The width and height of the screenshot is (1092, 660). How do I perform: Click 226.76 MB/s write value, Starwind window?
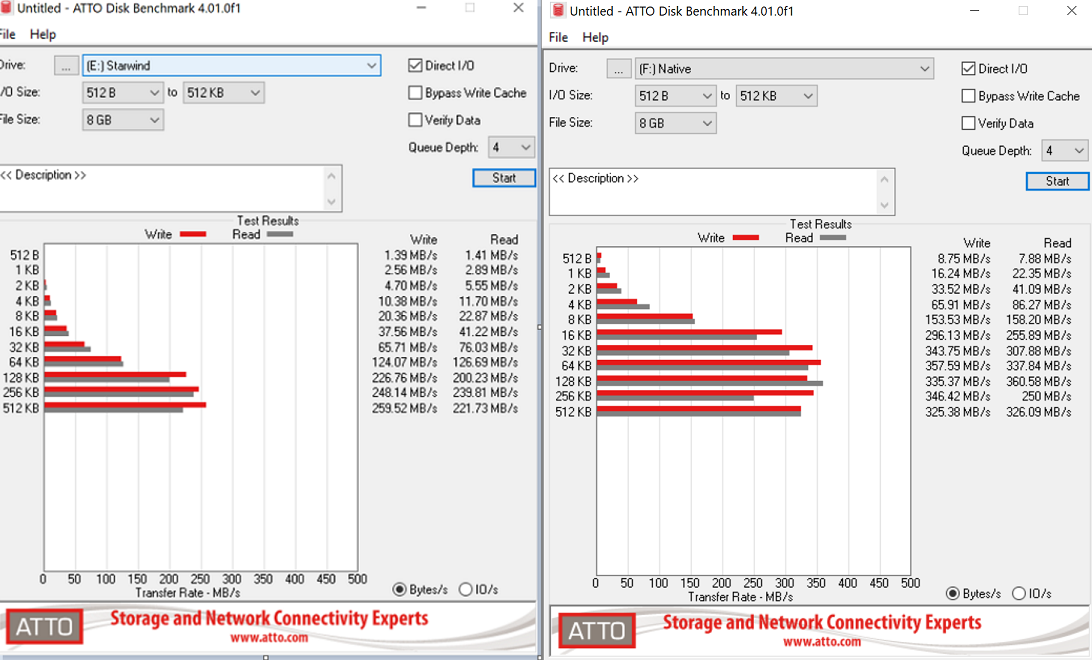405,378
